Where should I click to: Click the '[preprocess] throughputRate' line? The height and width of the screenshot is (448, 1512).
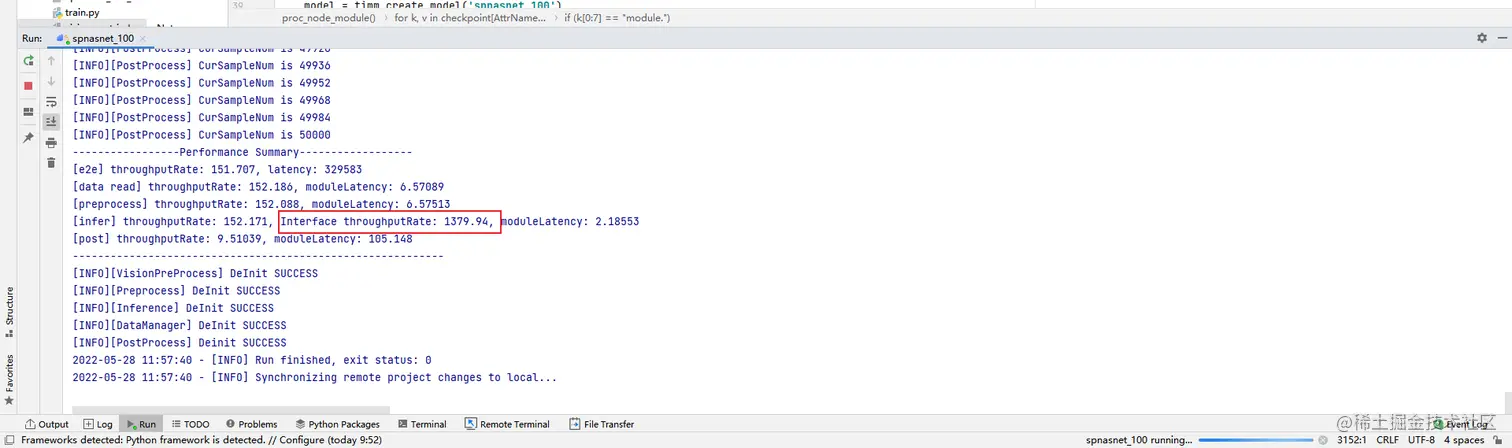tap(261, 204)
